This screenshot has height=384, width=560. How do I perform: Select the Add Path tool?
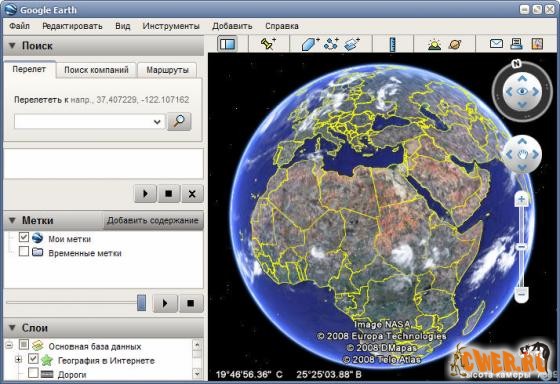(331, 44)
